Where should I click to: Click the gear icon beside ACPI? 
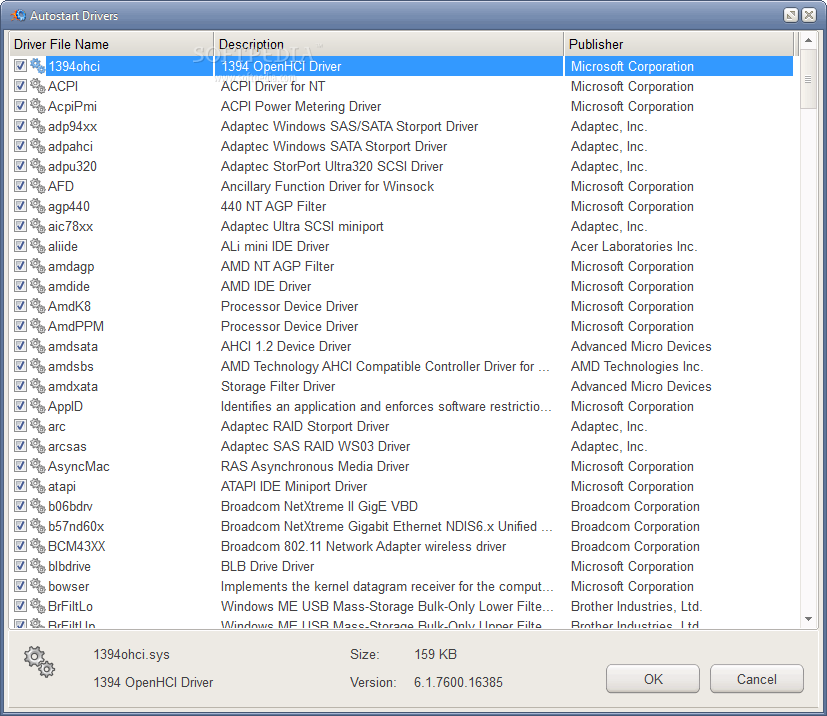pyautogui.click(x=37, y=86)
